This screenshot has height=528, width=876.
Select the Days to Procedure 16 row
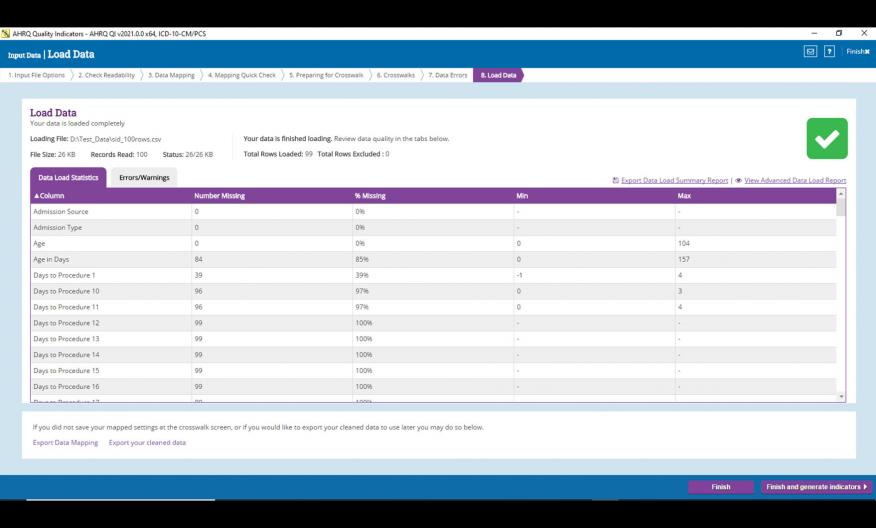434,387
